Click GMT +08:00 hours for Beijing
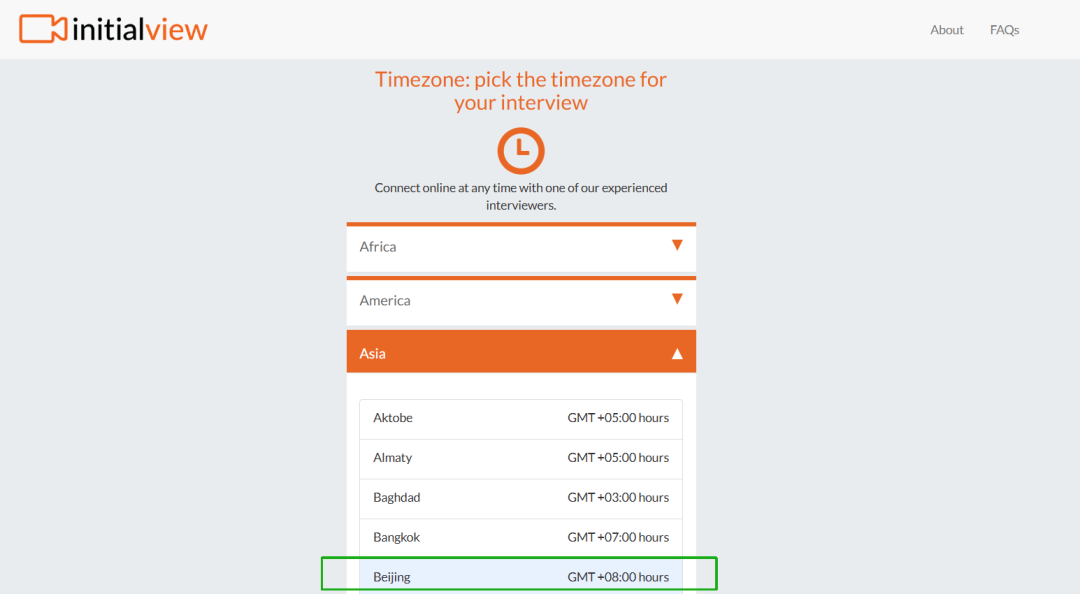Image resolution: width=1080 pixels, height=594 pixels. point(618,577)
